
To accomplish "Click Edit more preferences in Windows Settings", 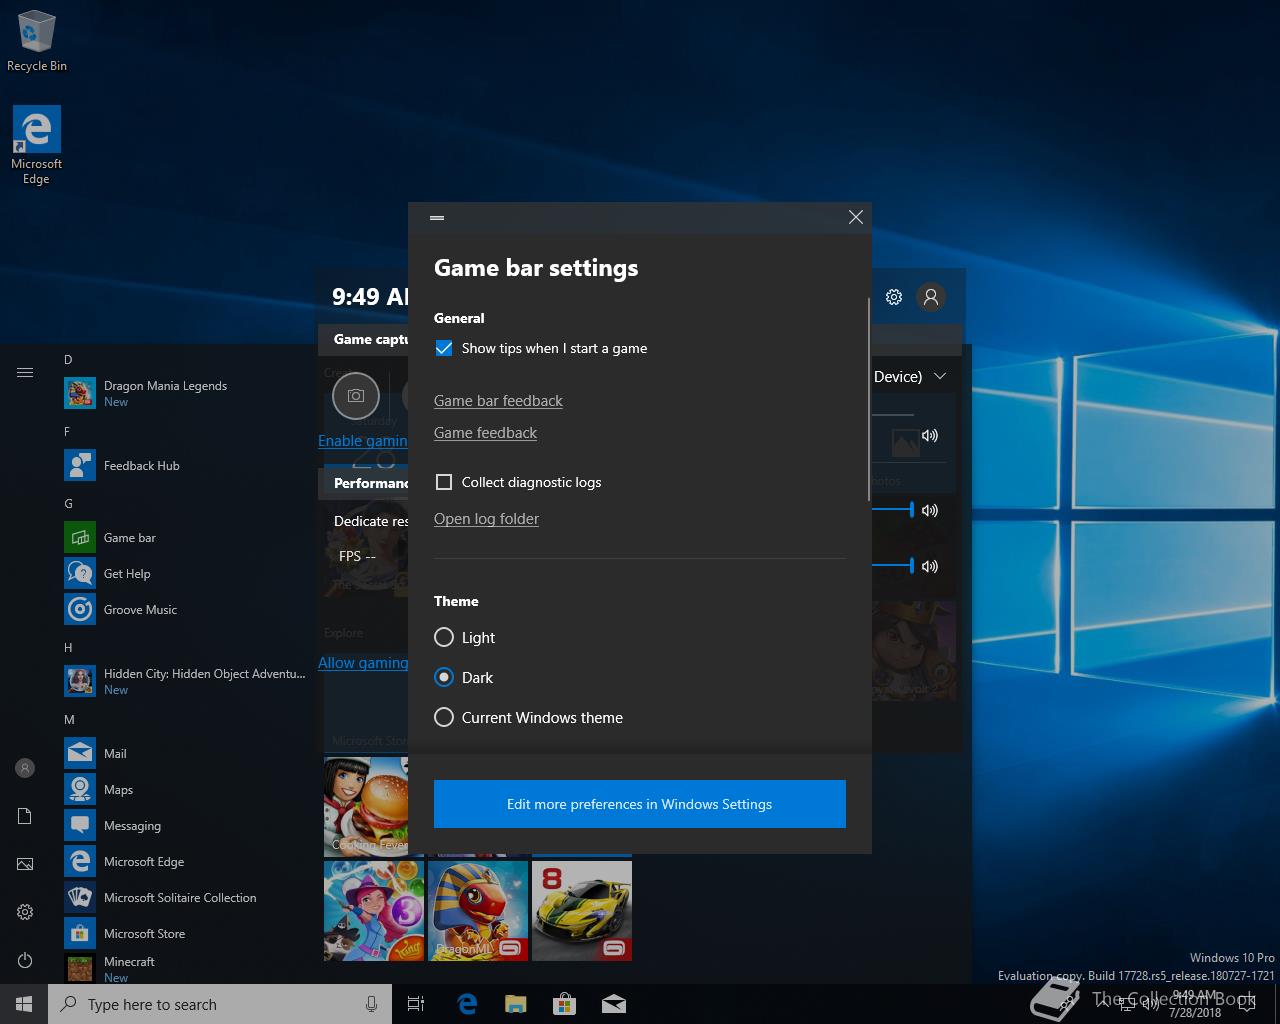I will pyautogui.click(x=640, y=804).
